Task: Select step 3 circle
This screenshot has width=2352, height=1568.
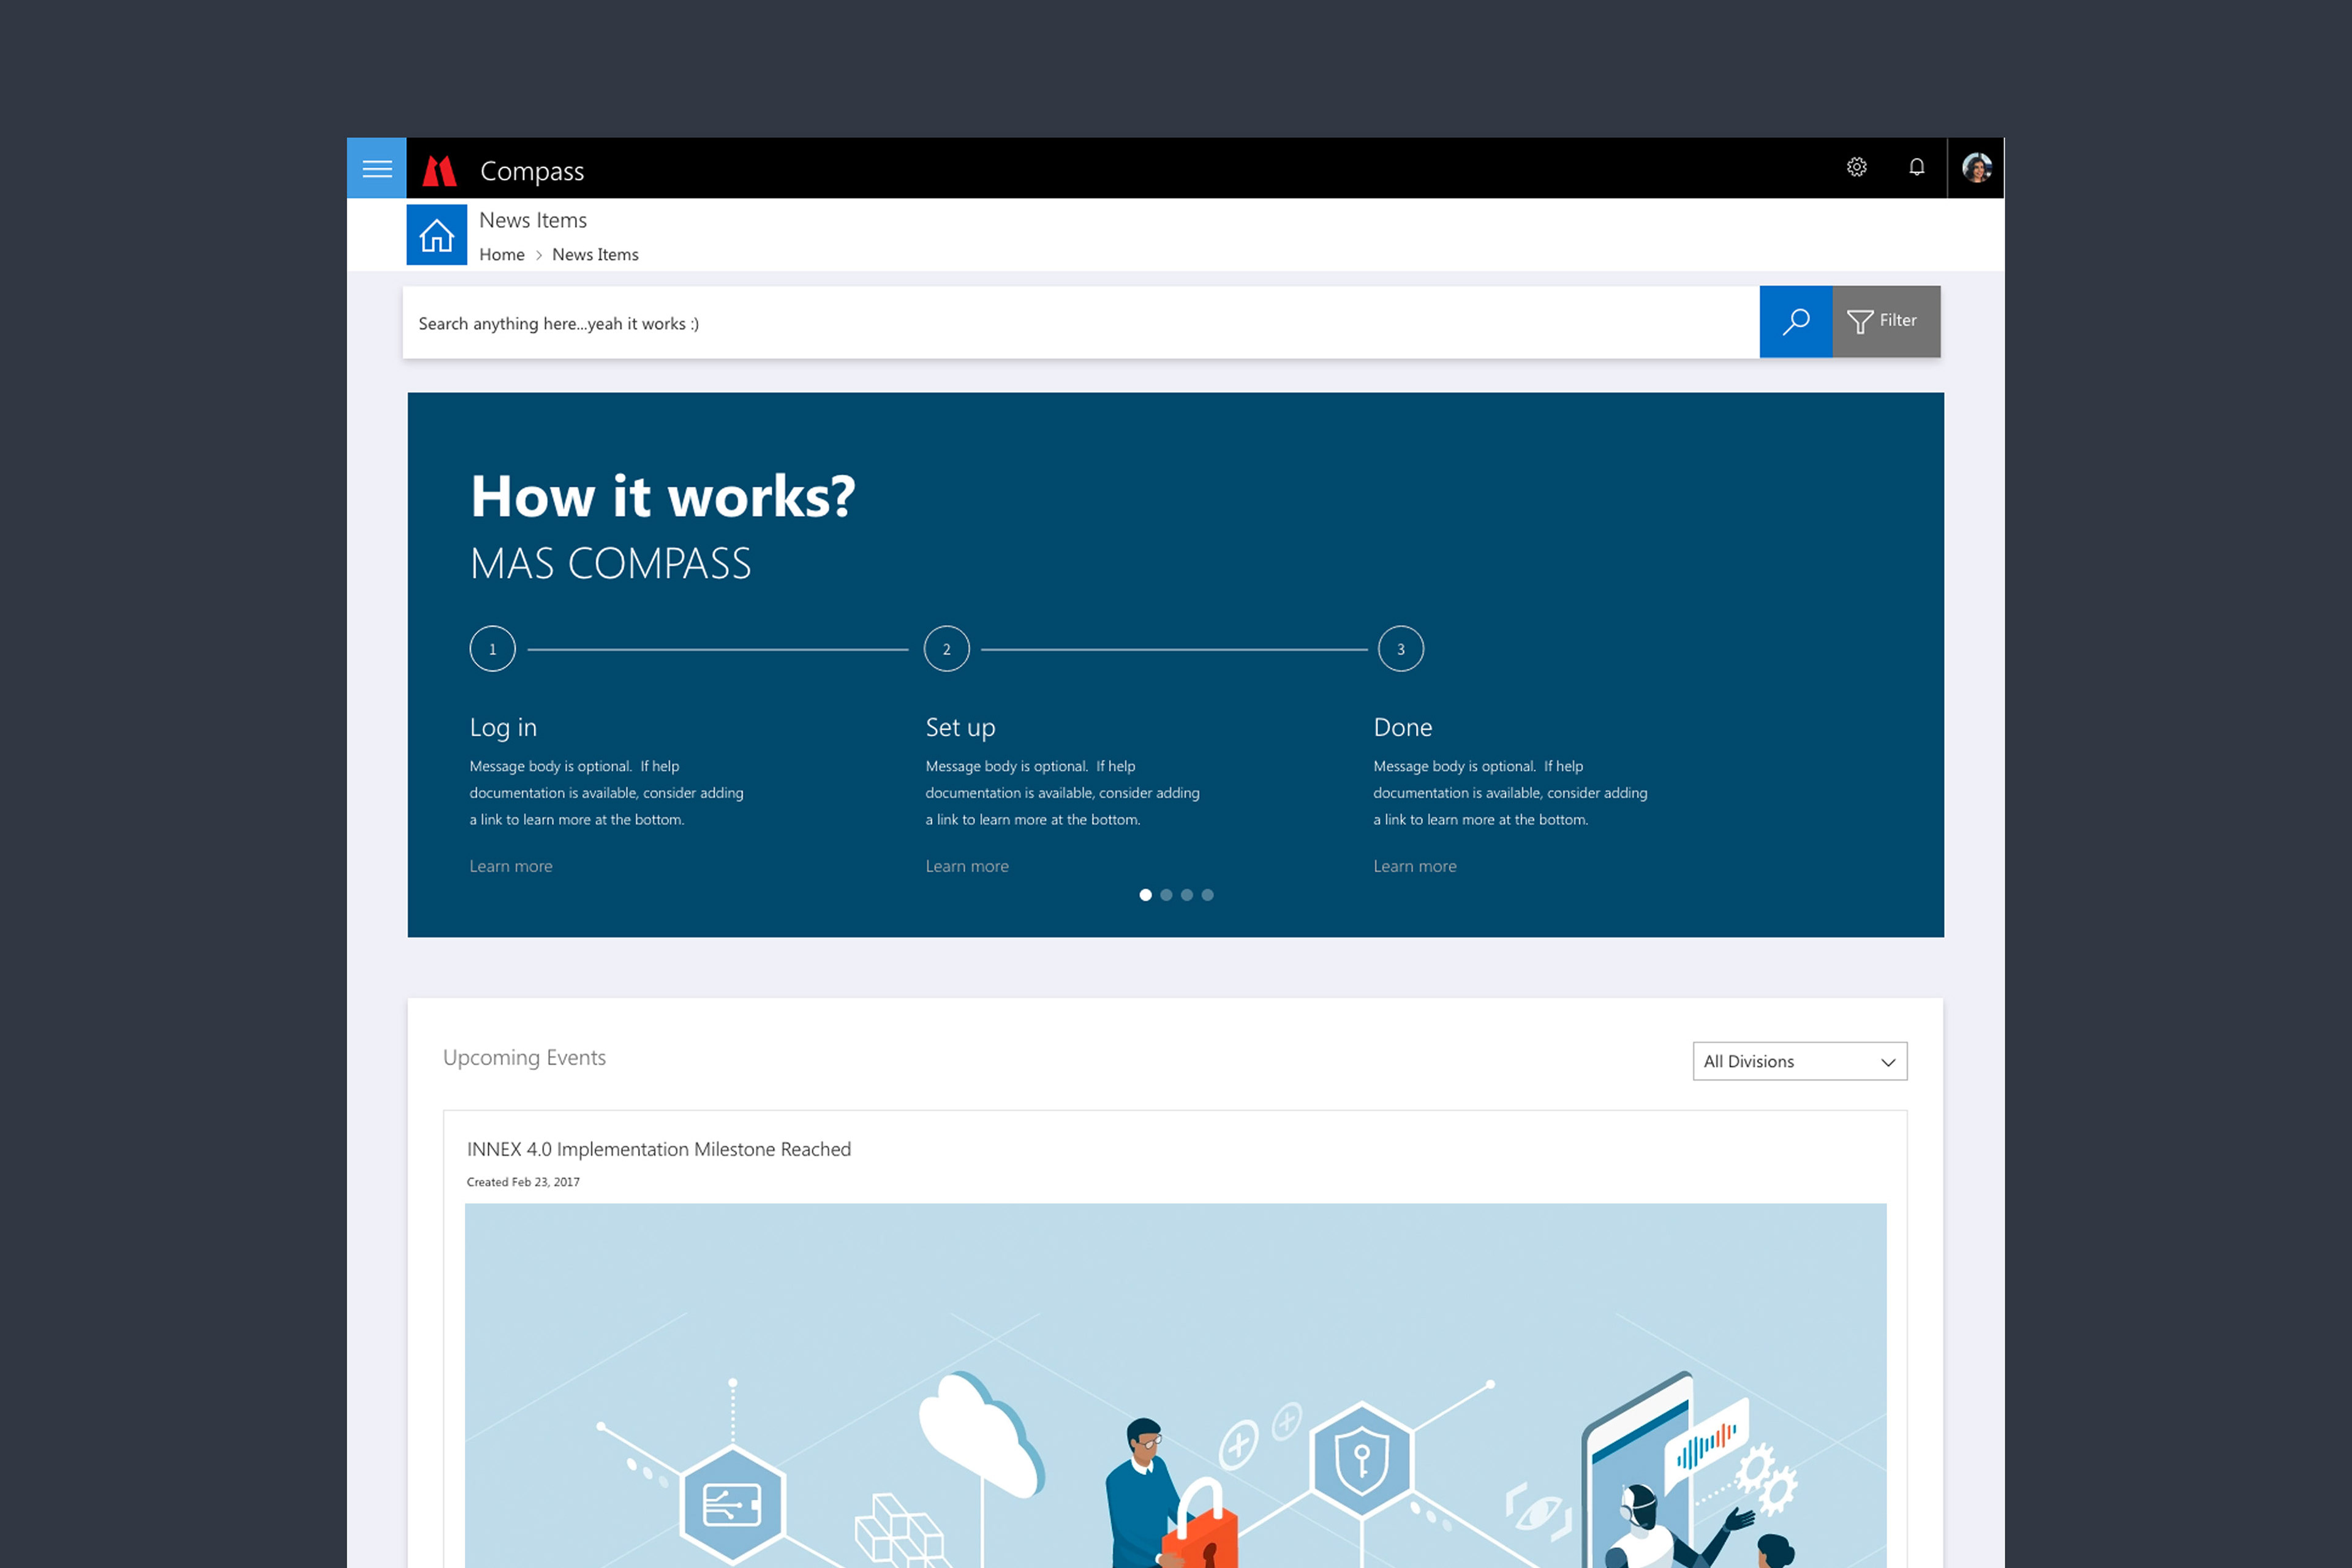Action: (x=1400, y=649)
